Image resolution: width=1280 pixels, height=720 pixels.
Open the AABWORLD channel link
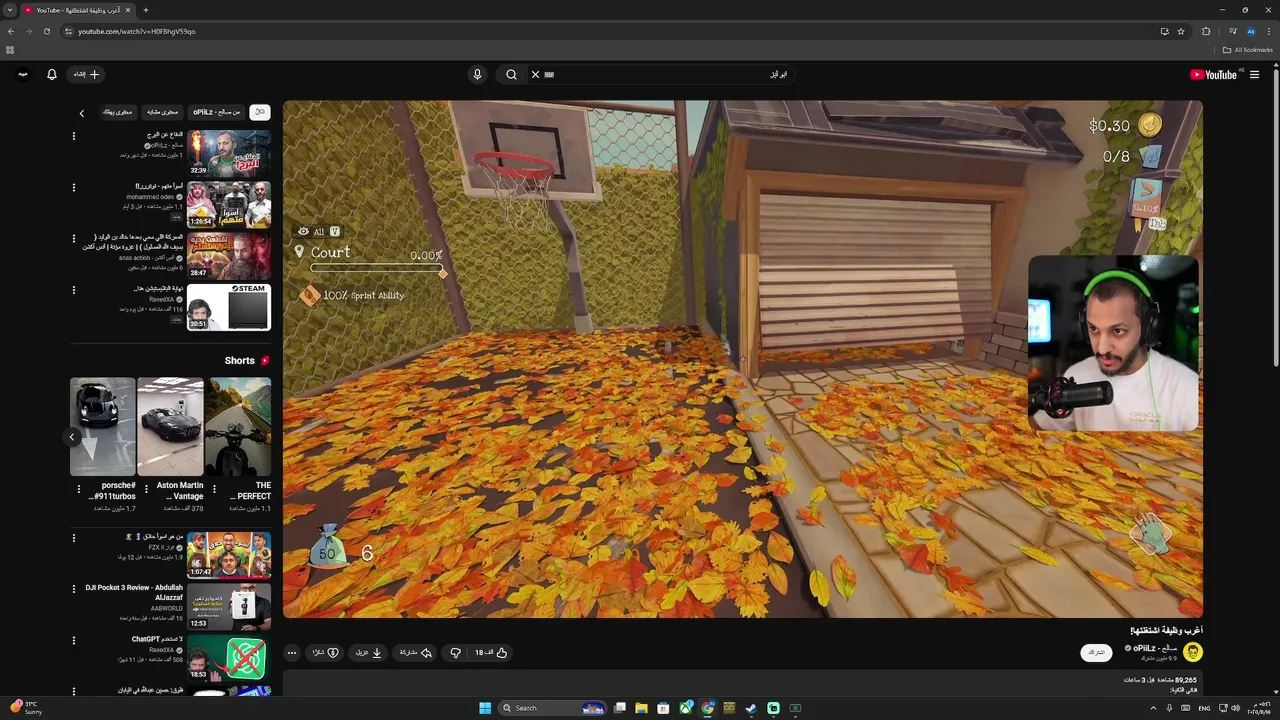pyautogui.click(x=167, y=608)
